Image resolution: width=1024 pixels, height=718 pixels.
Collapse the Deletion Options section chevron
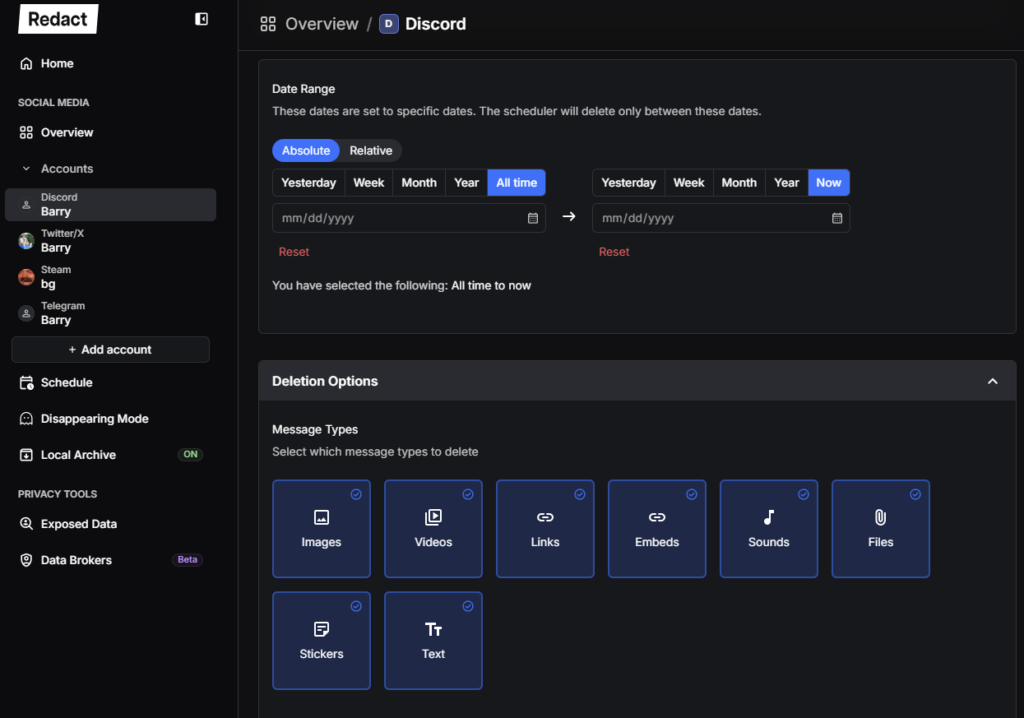tap(992, 382)
